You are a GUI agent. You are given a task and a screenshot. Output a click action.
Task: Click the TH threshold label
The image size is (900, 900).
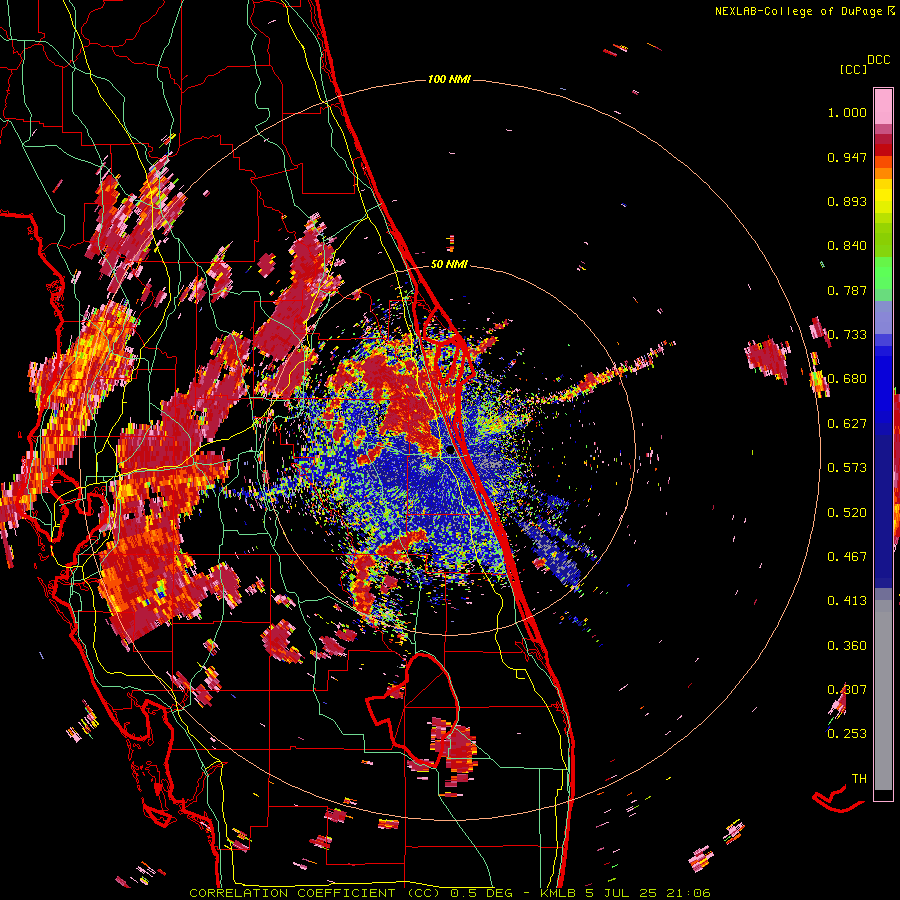point(859,779)
